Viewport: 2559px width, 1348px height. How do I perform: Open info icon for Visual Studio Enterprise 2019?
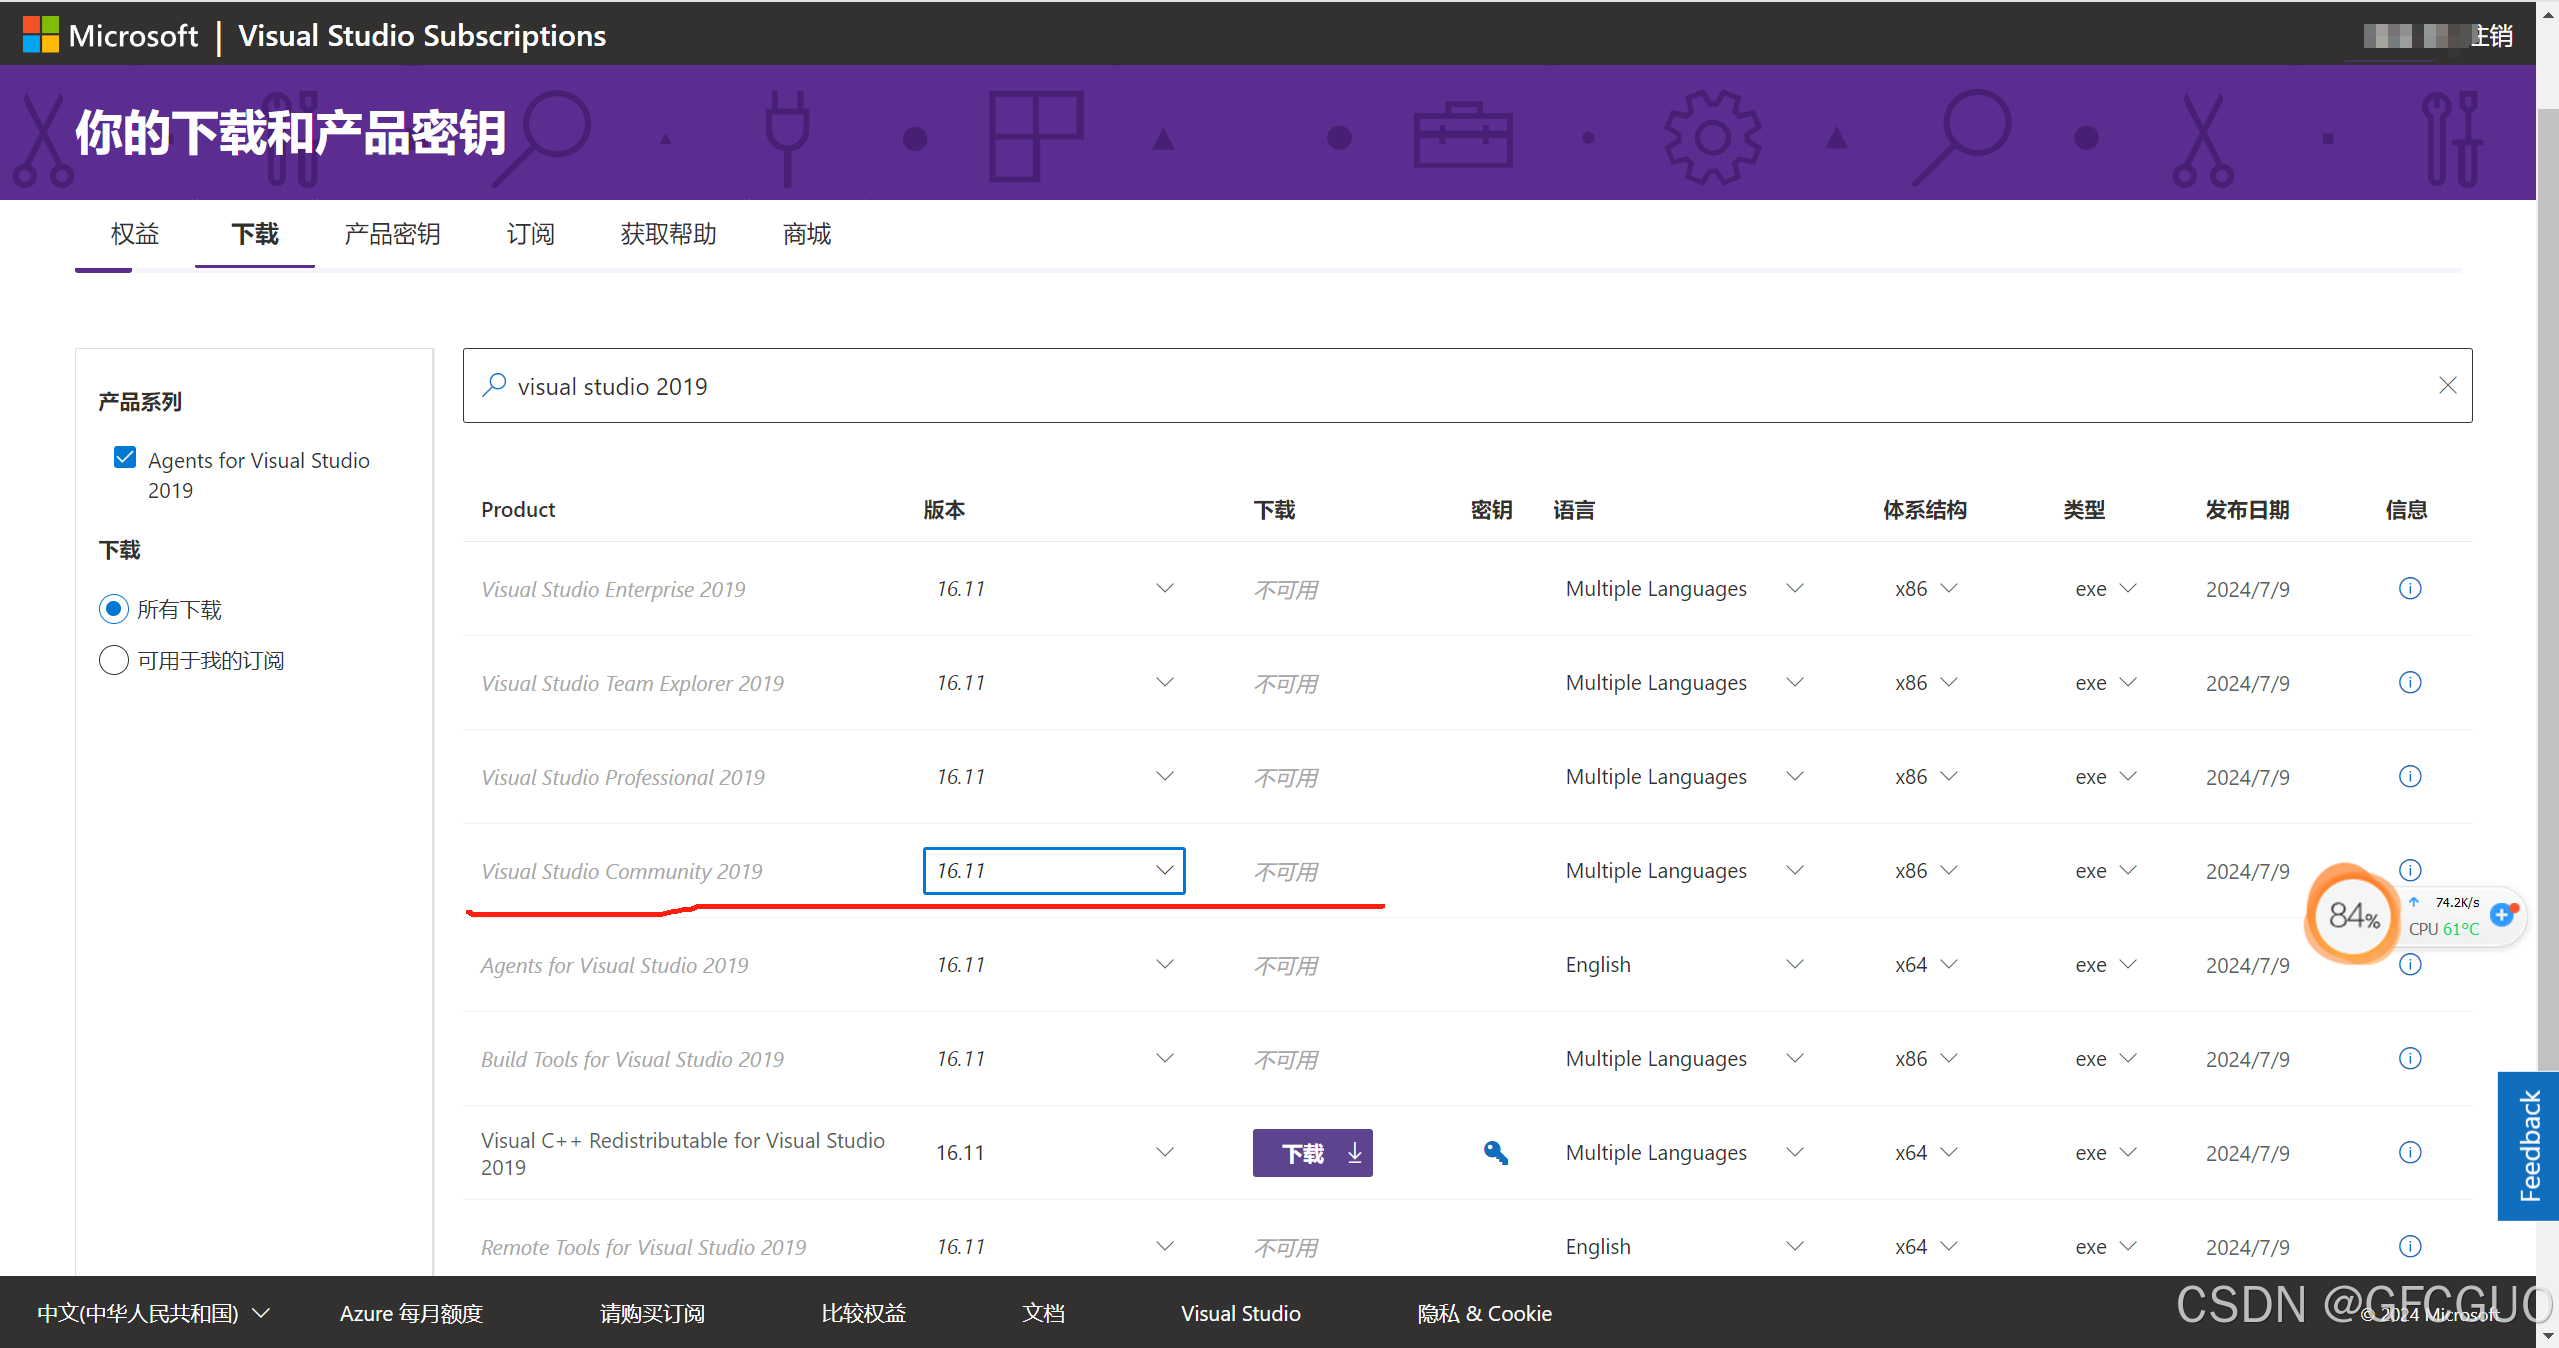pos(2410,588)
